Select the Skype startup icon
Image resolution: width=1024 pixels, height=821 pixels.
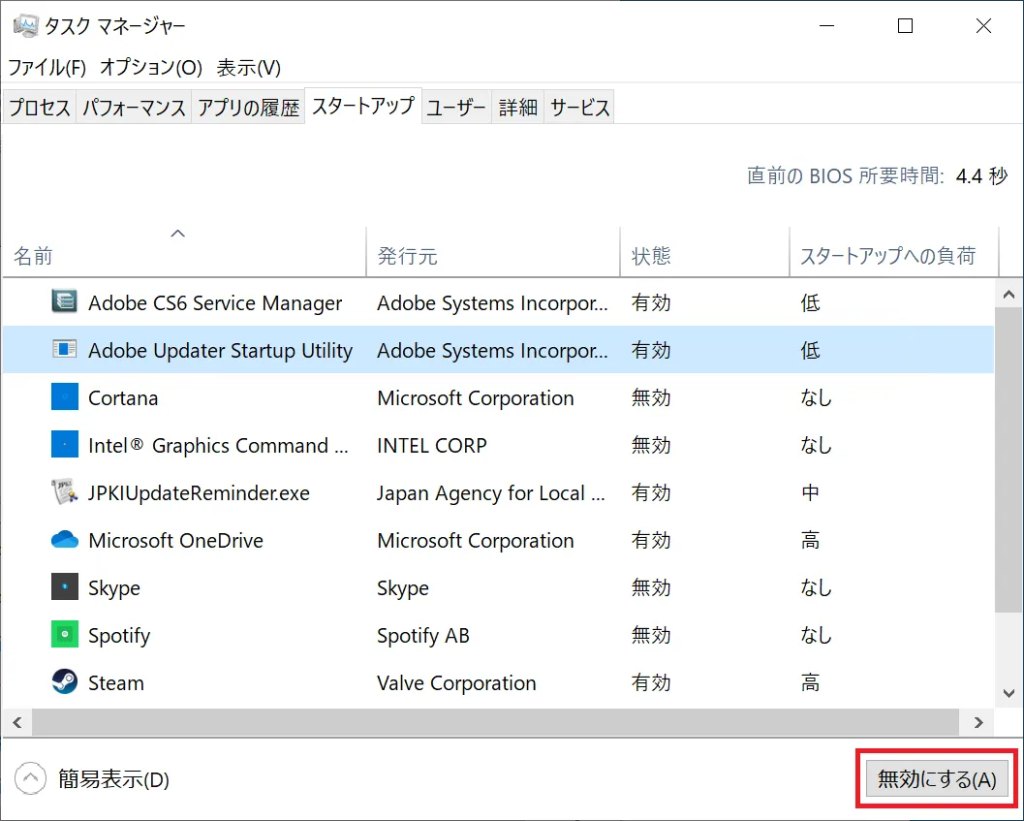[x=65, y=587]
